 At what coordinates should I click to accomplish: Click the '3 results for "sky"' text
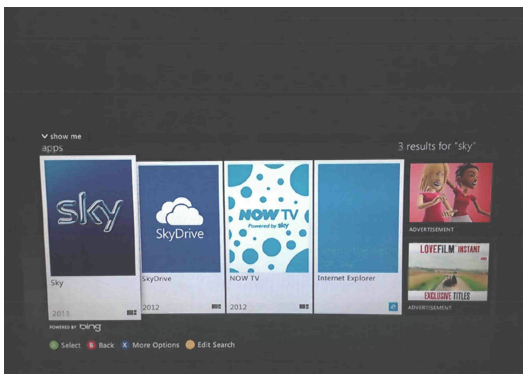(x=437, y=146)
